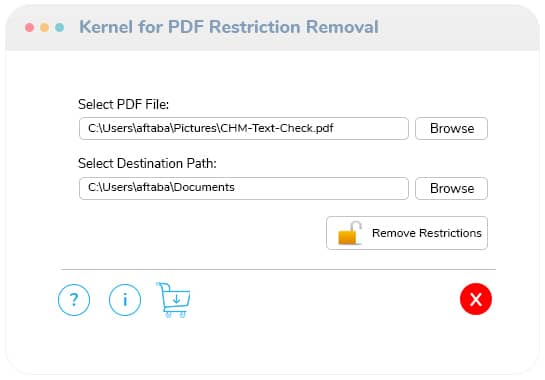Viewport: 545px width, 380px height.
Task: Focus the field showing the Documents folder
Action: (x=244, y=188)
